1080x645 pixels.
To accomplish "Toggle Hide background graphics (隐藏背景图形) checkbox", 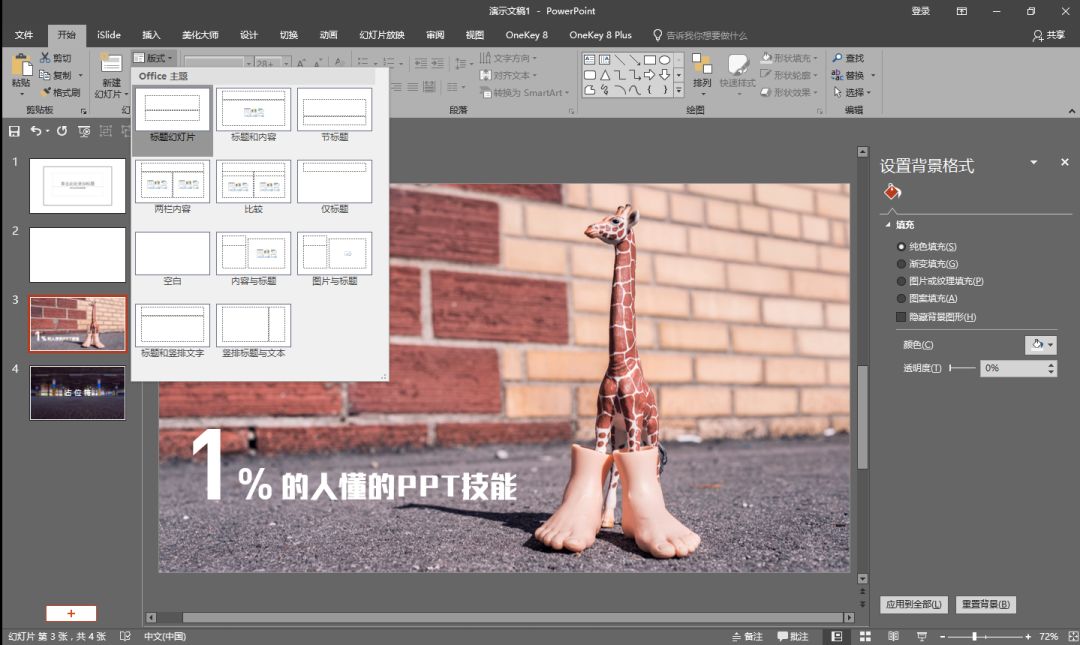I will (x=901, y=316).
